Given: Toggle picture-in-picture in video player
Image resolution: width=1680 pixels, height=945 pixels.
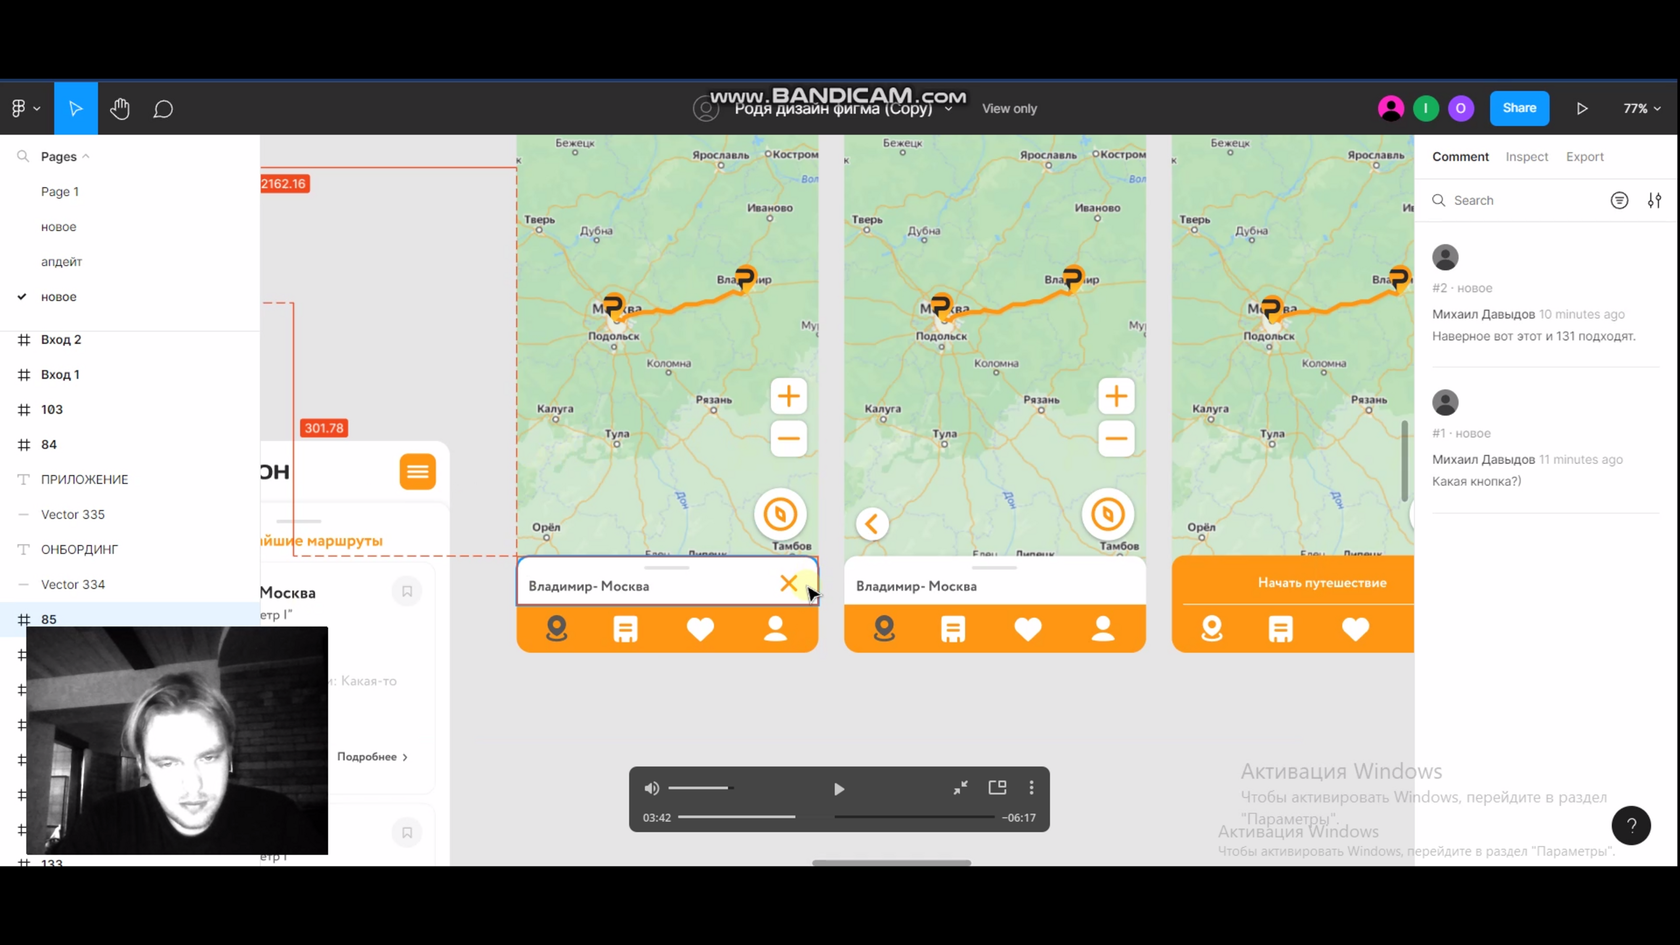Looking at the screenshot, I should pos(997,788).
